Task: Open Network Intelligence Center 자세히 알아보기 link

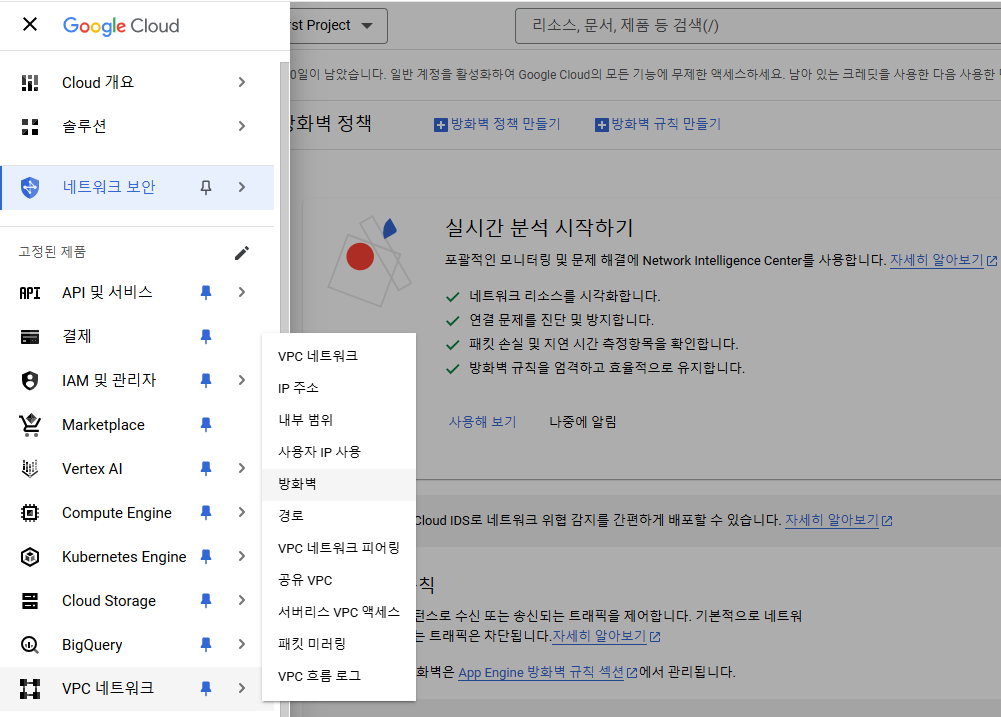Action: click(944, 260)
